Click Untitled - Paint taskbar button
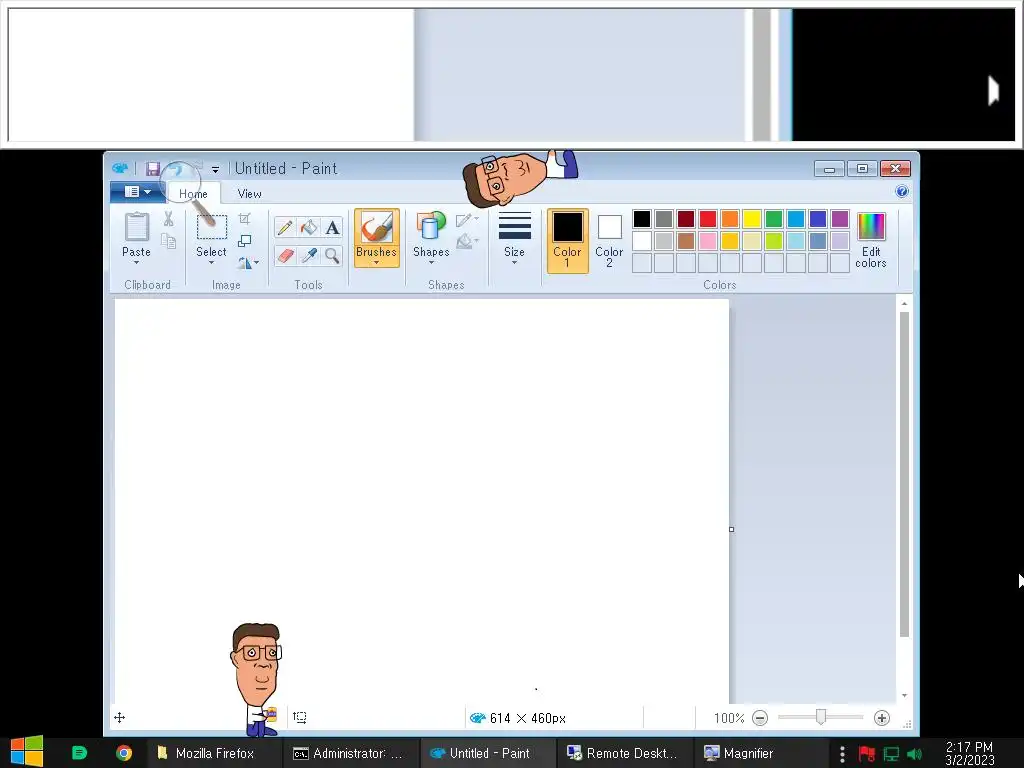 pos(488,753)
